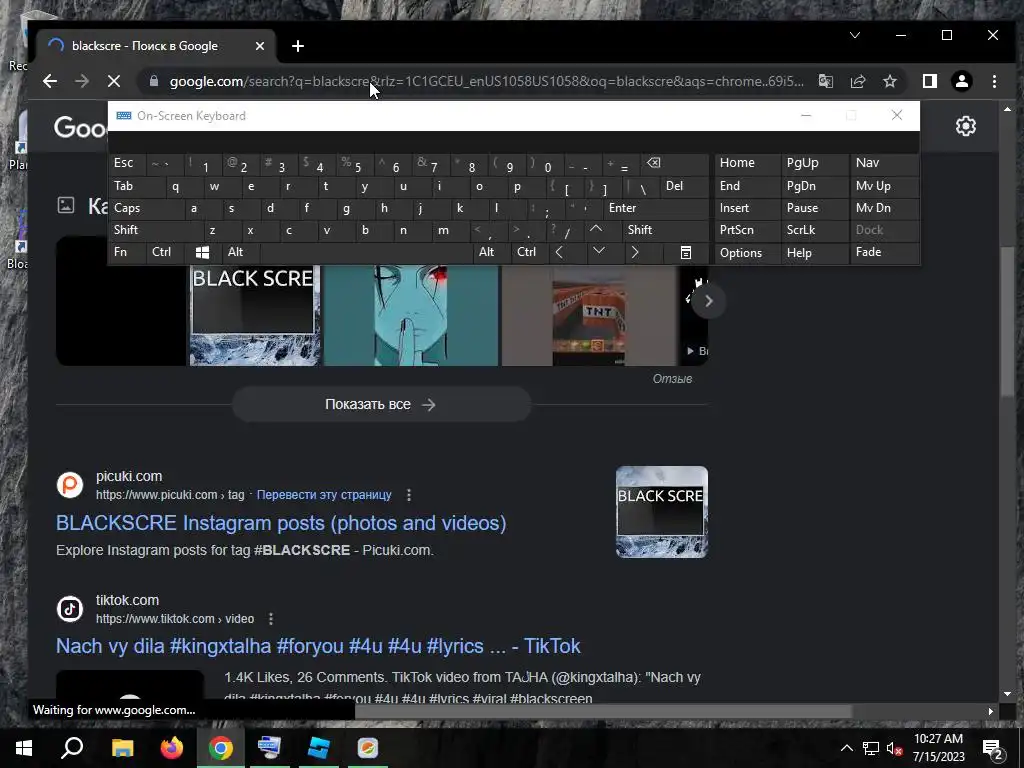Open more options for picuki.com result

point(409,495)
